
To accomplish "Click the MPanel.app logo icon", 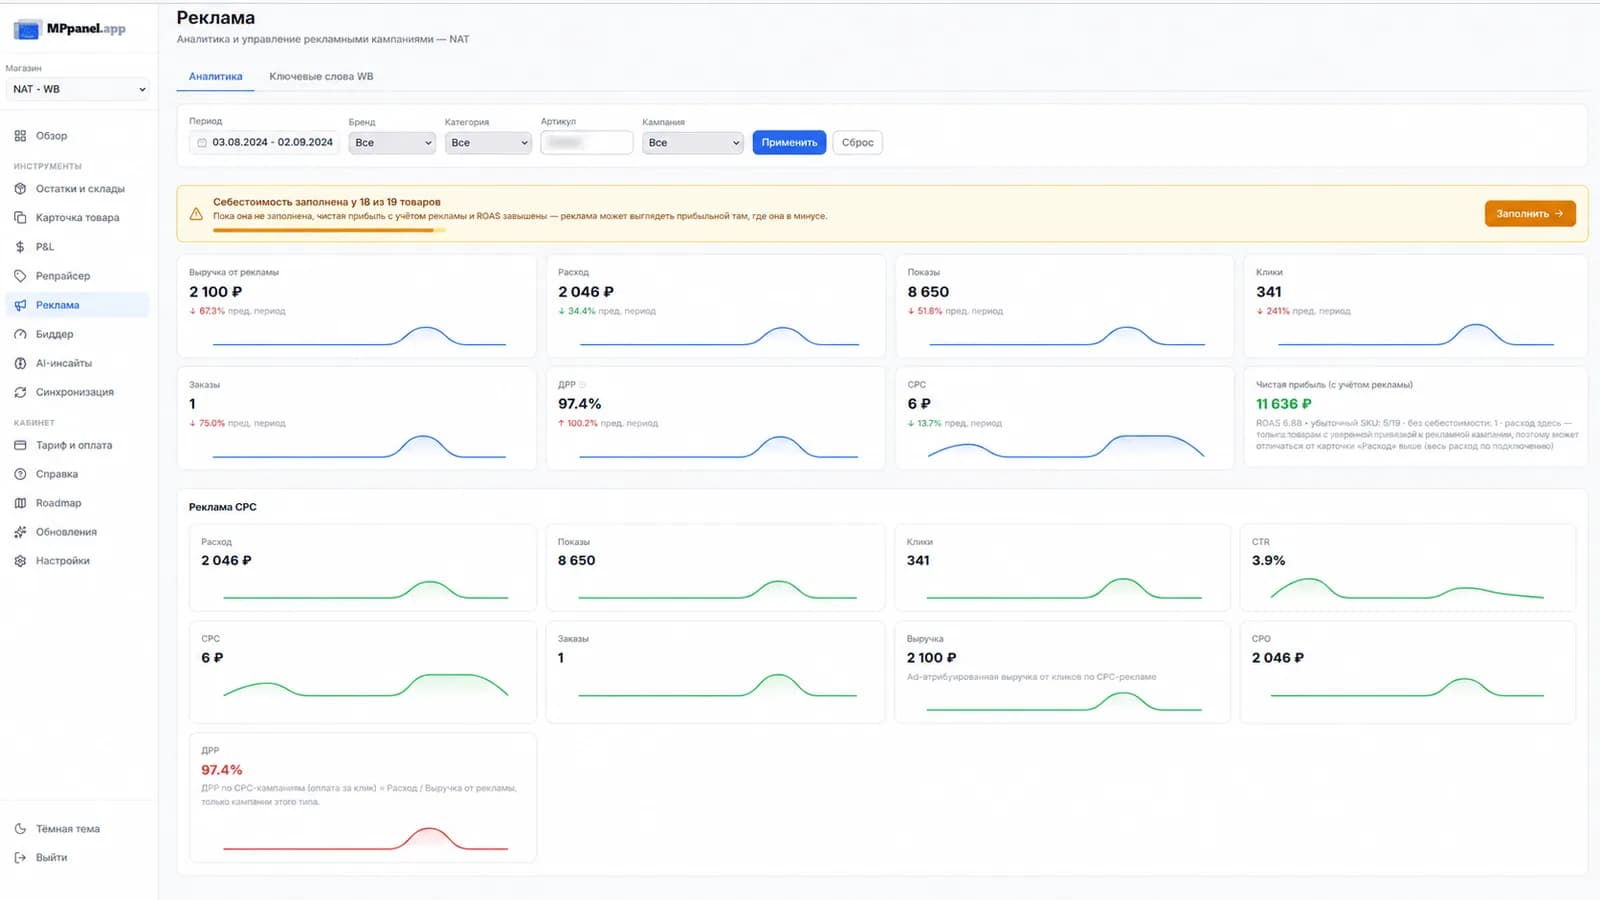I will (x=27, y=29).
